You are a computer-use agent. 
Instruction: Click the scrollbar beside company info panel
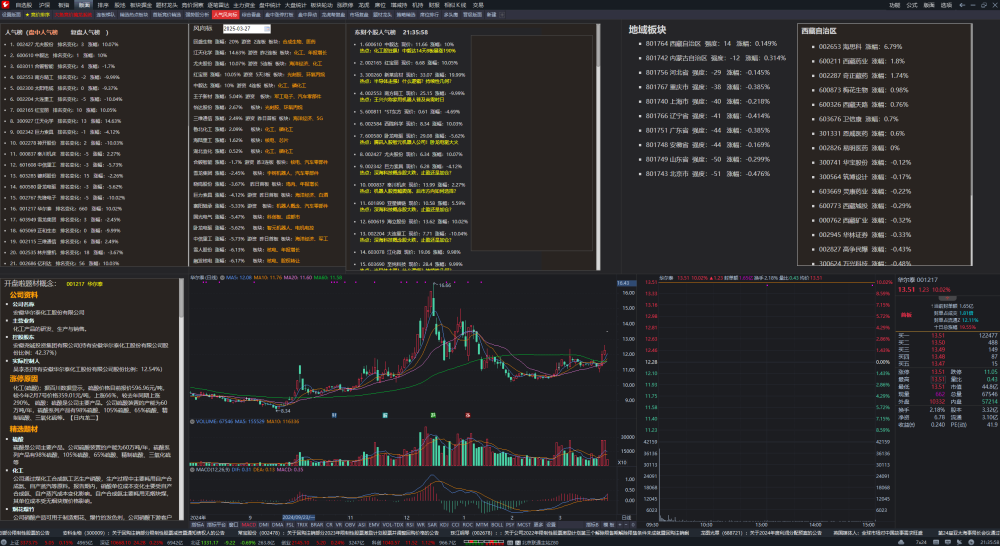coord(182,399)
